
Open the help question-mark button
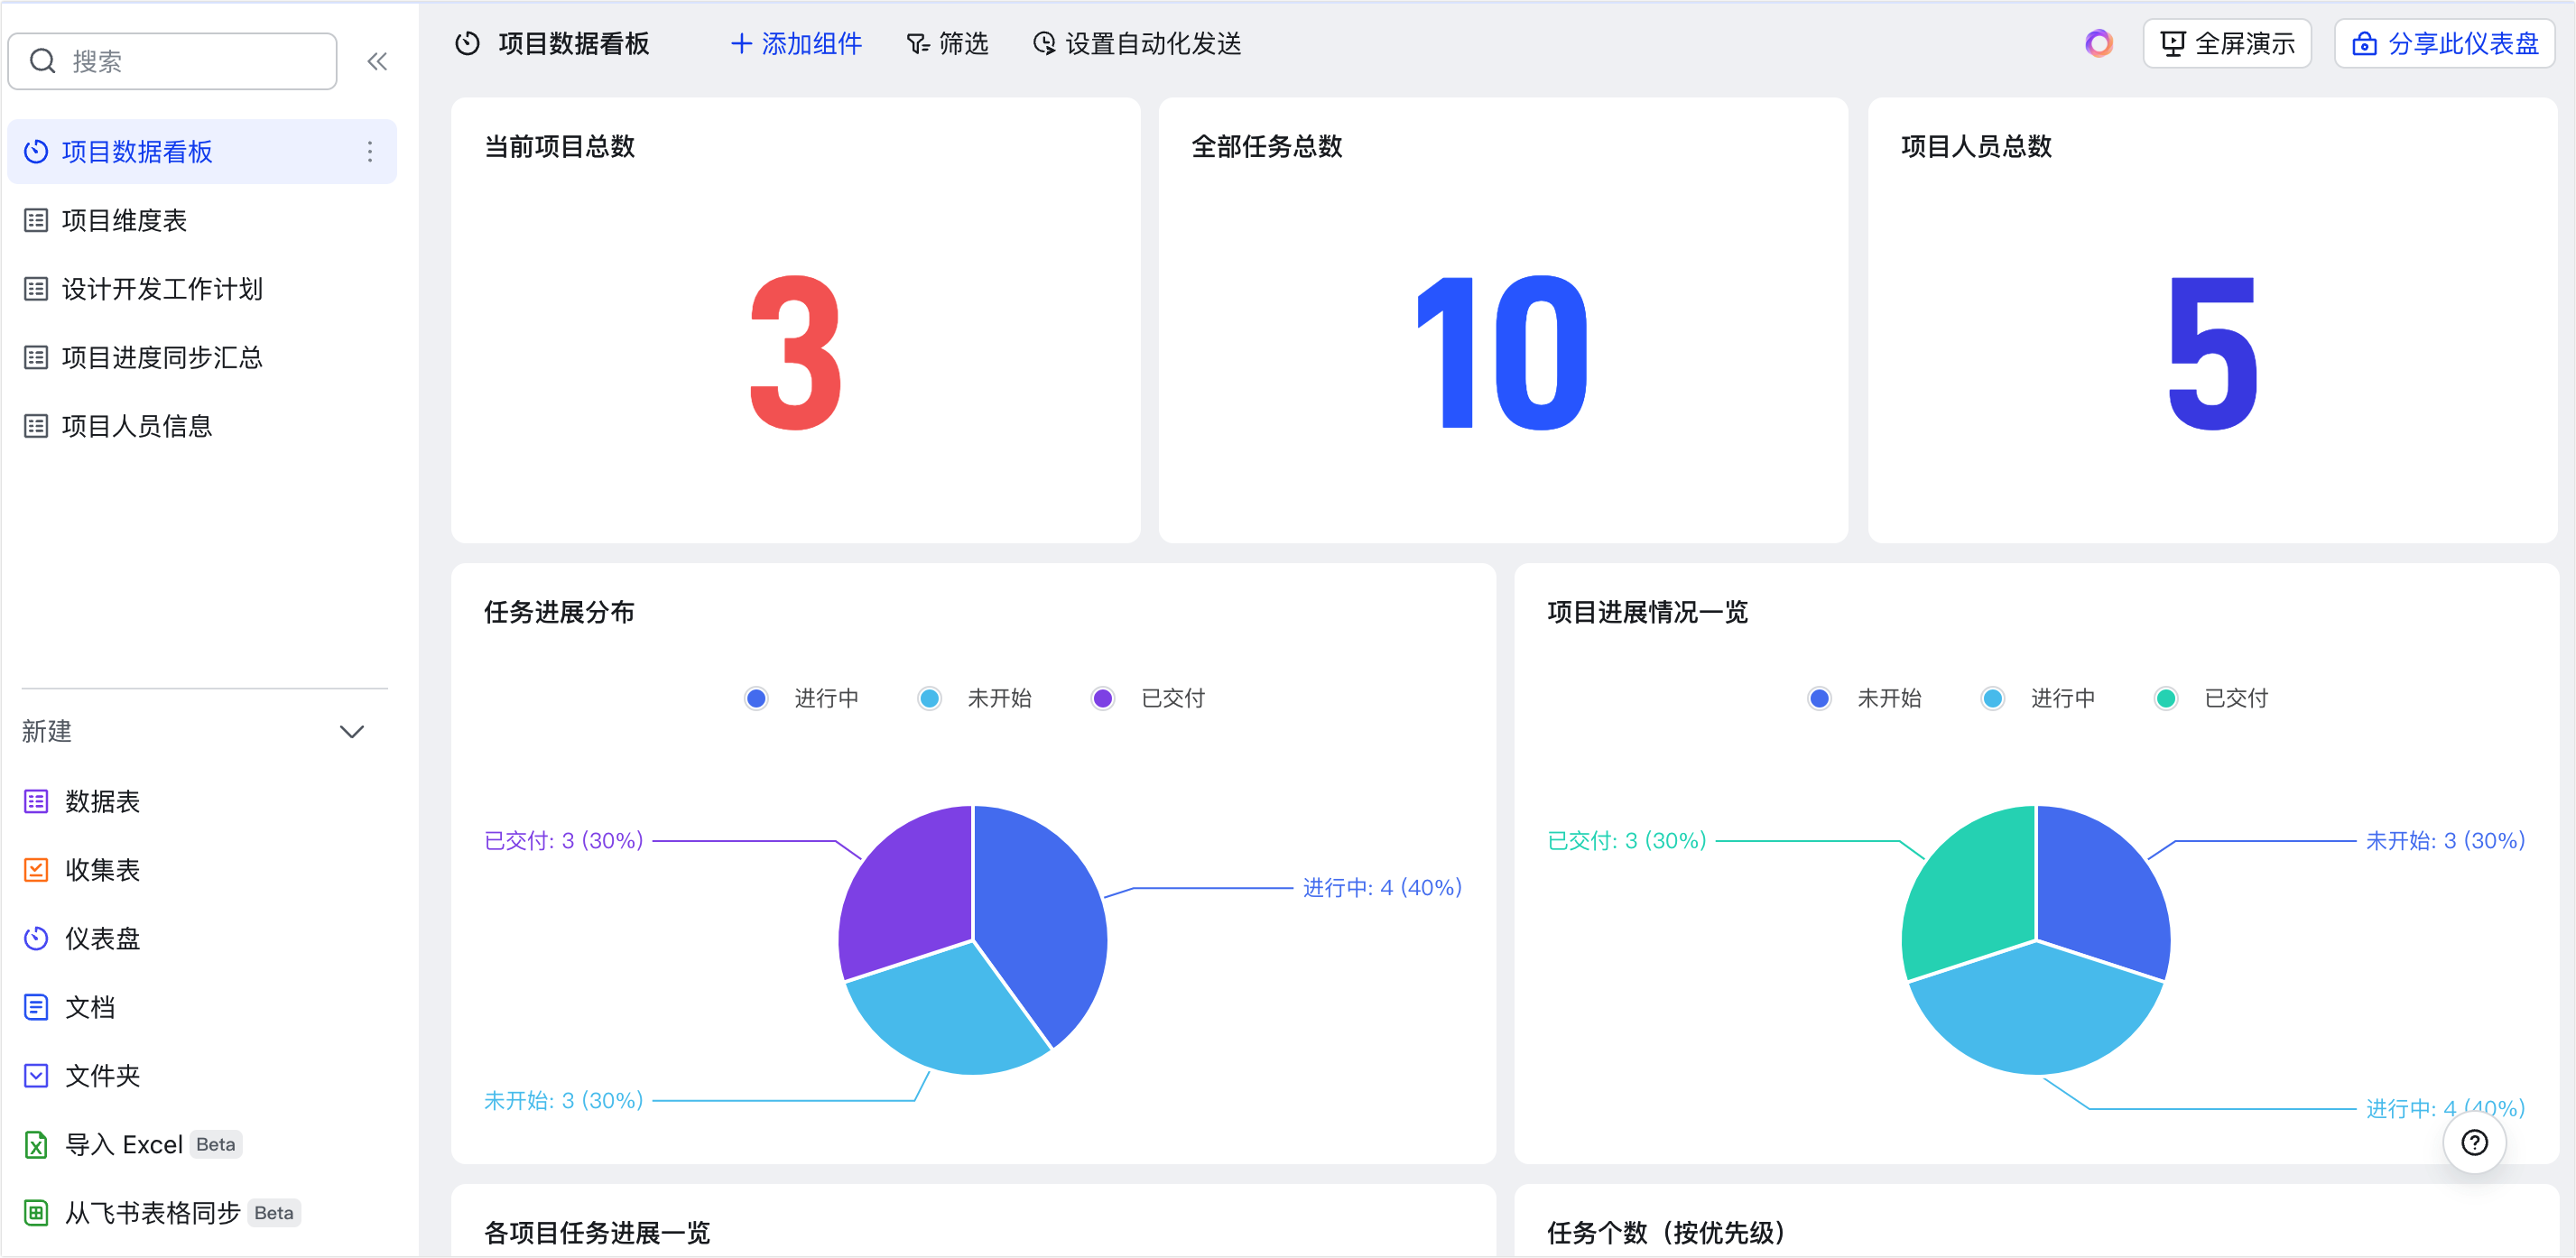(x=2474, y=1142)
